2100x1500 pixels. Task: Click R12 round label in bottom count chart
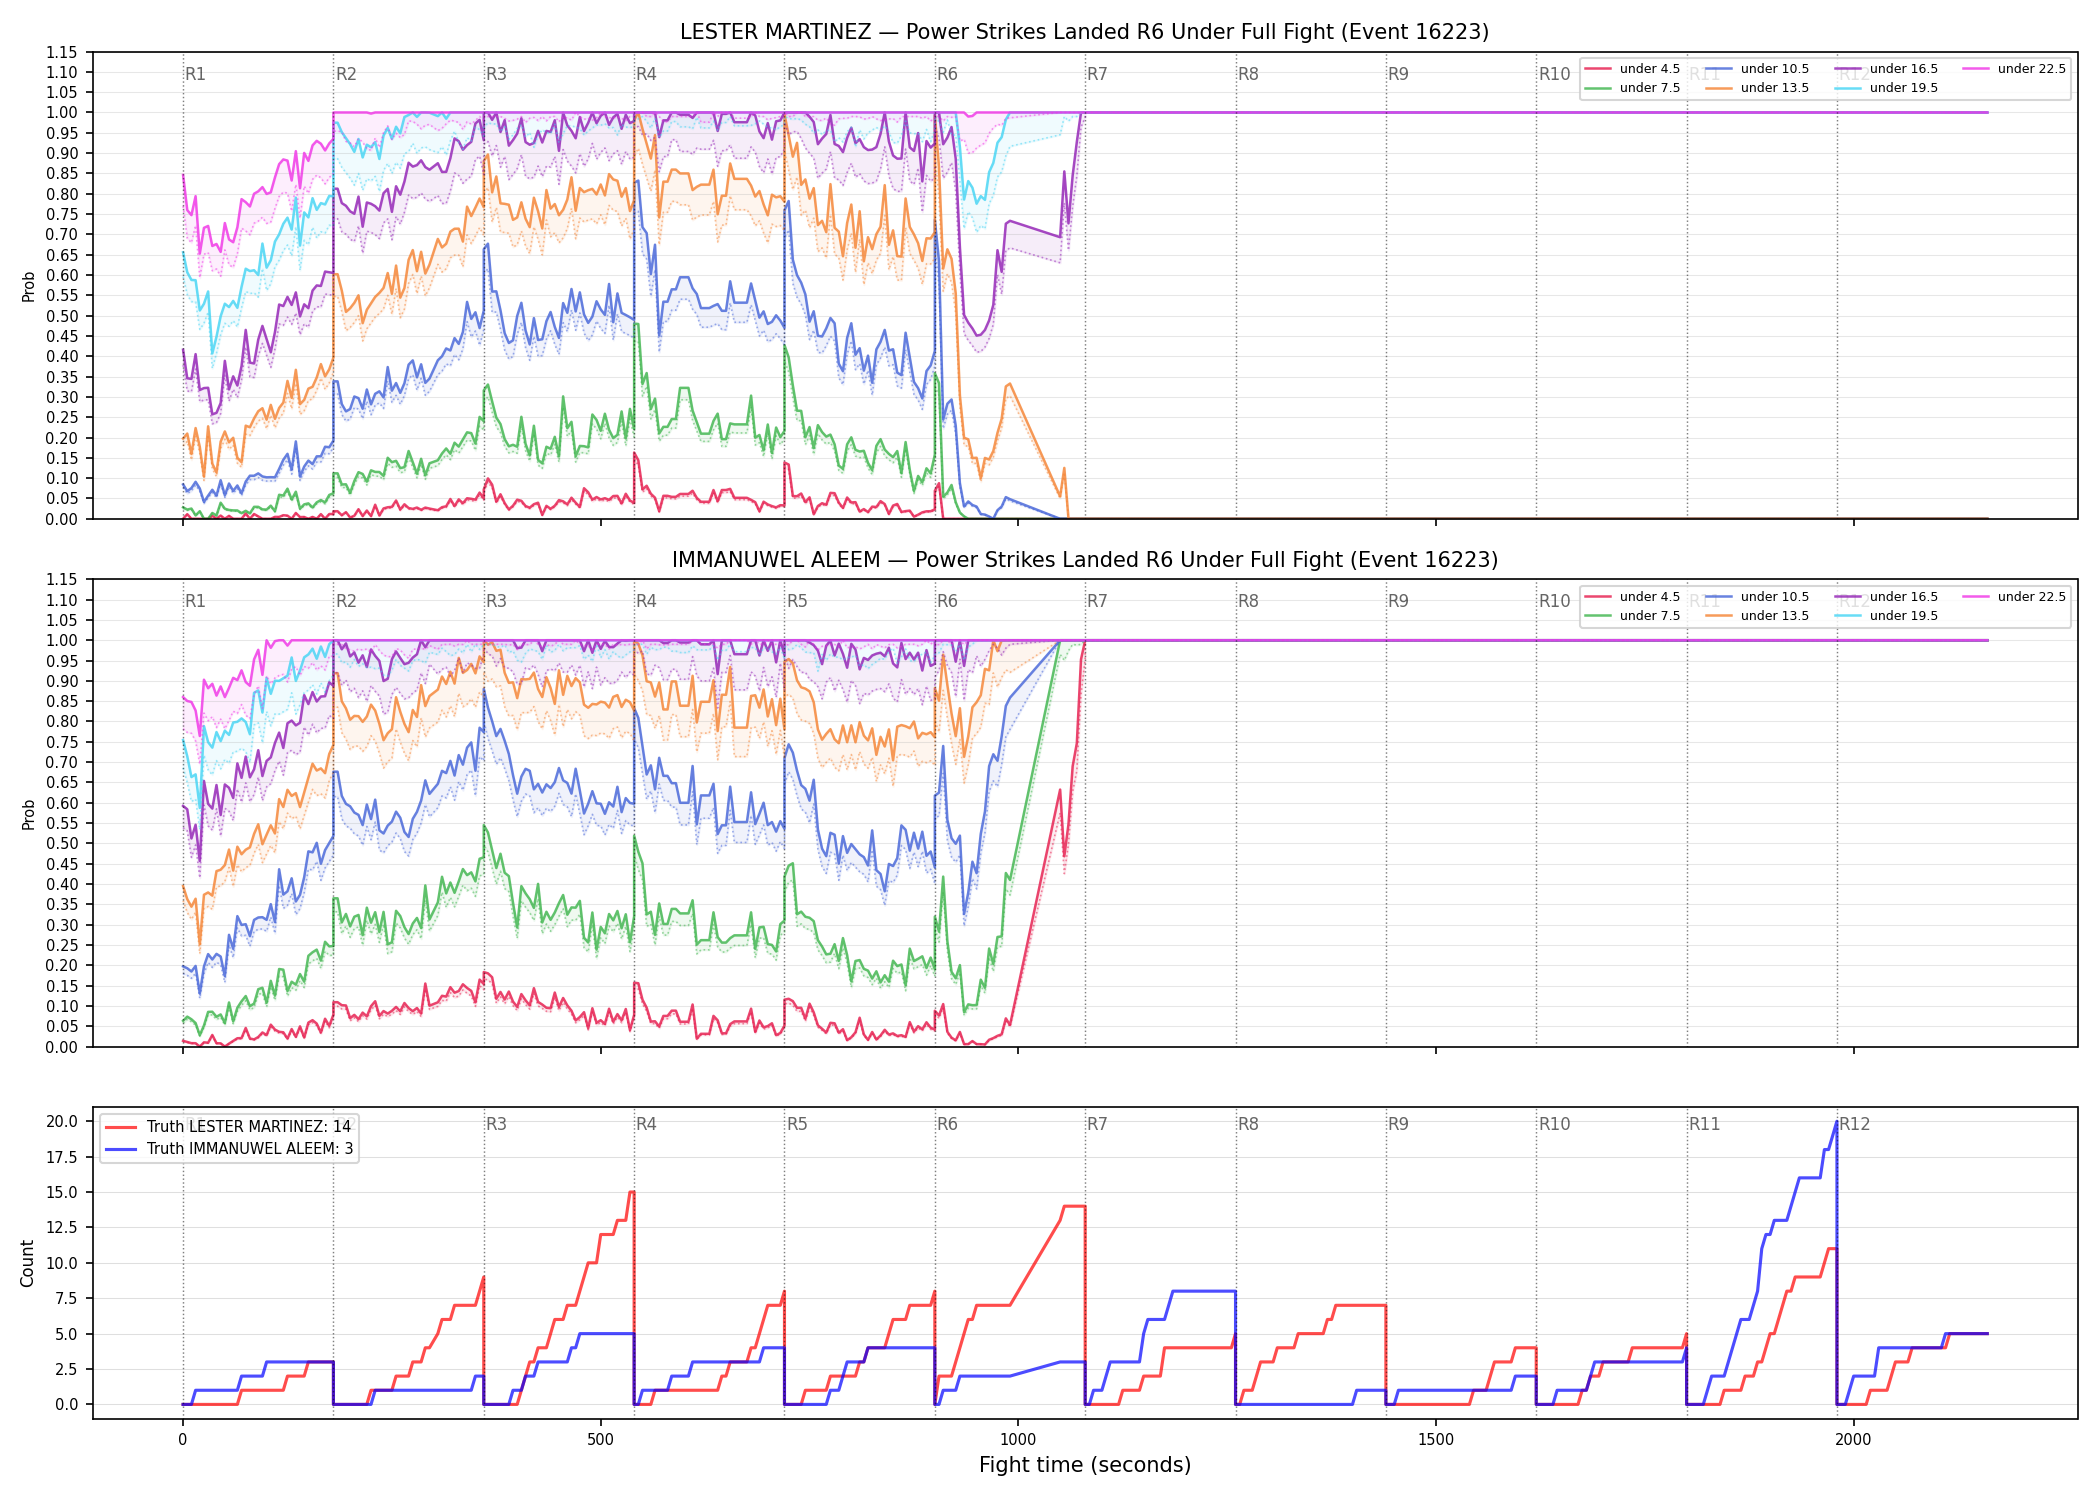tap(1855, 1124)
